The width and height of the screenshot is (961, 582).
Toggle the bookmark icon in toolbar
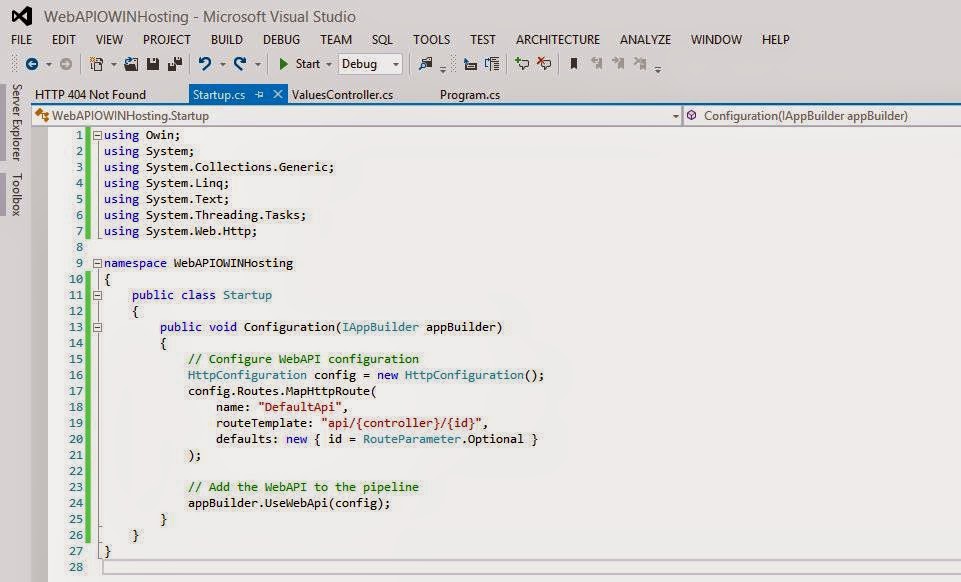[574, 64]
